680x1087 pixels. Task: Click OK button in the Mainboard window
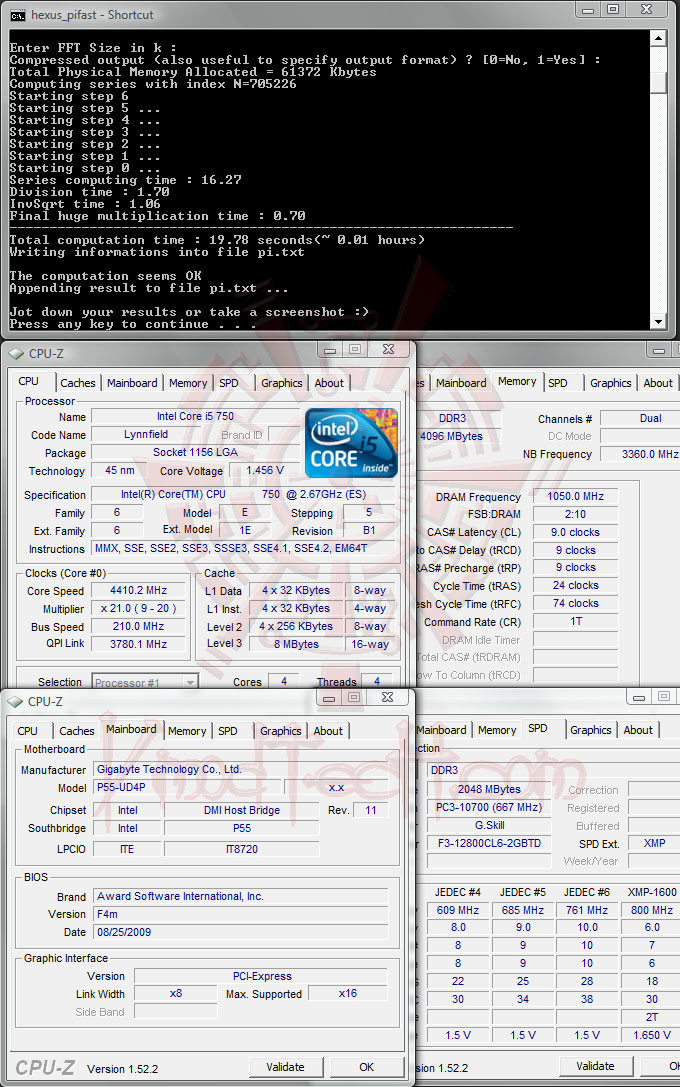pyautogui.click(x=367, y=1067)
